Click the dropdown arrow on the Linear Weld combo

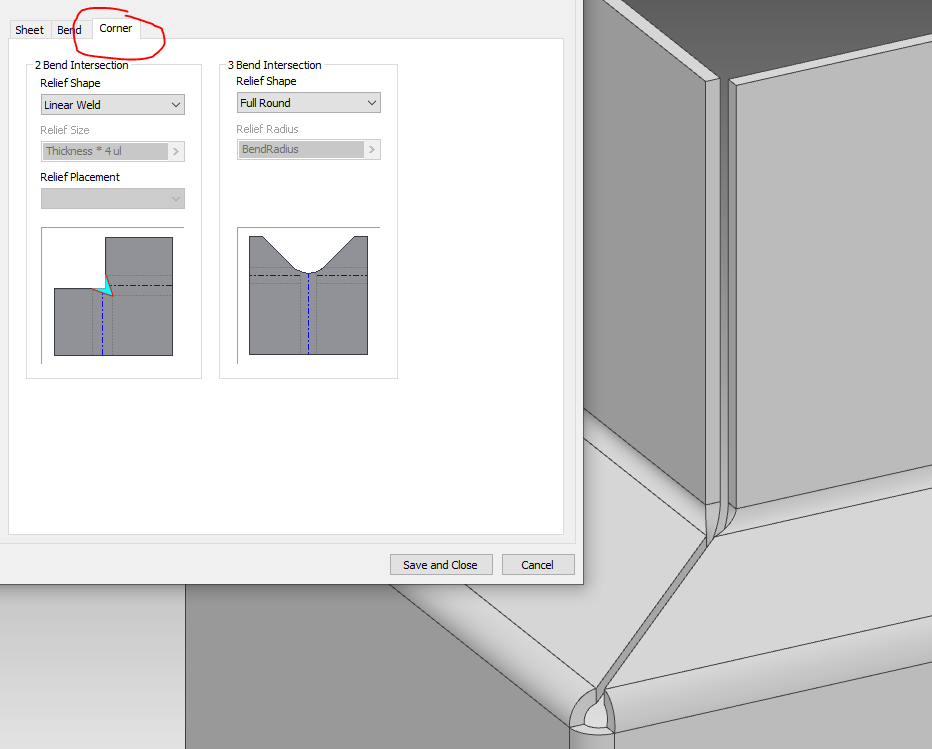(176, 104)
